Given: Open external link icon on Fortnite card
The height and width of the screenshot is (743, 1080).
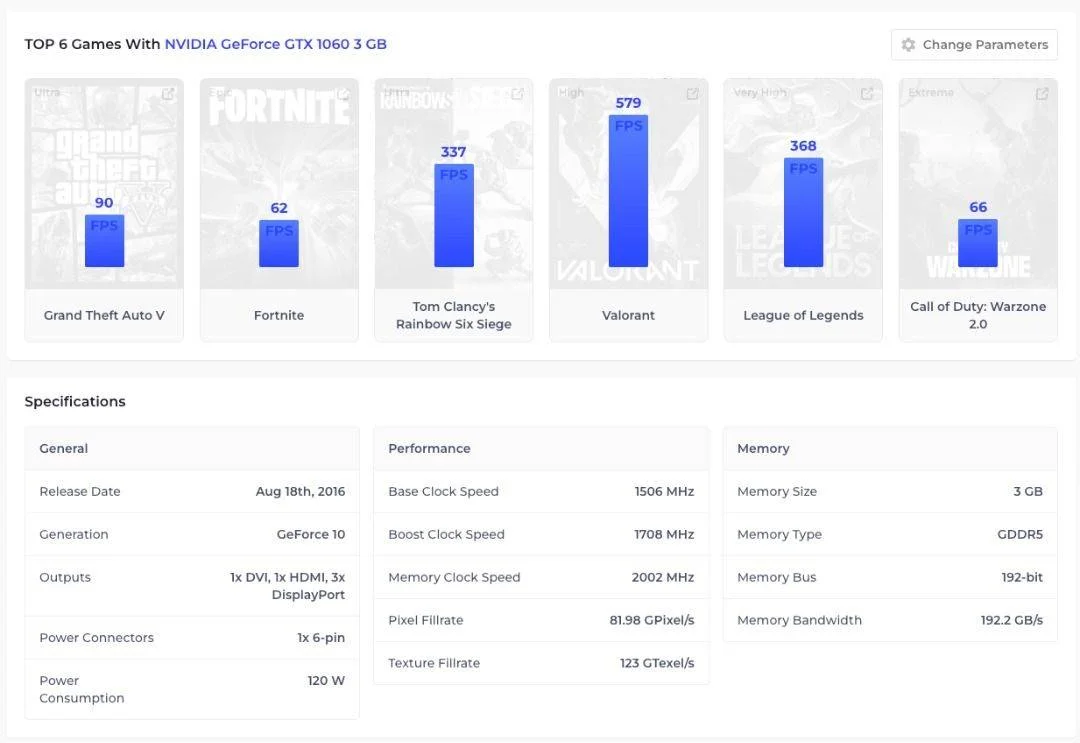Looking at the screenshot, I should (343, 94).
